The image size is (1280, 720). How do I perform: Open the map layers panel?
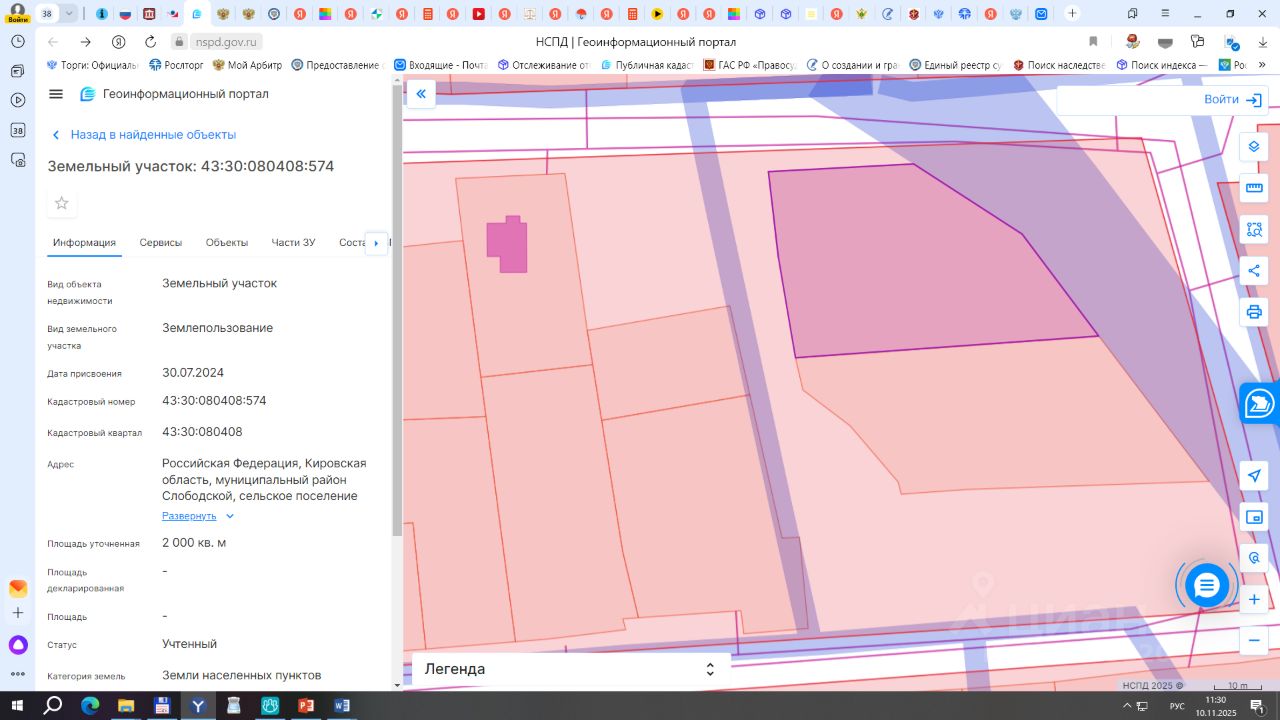coord(1254,146)
